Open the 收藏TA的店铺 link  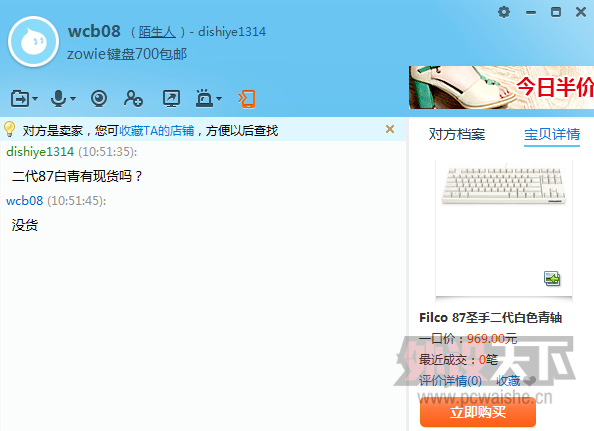(x=156, y=131)
